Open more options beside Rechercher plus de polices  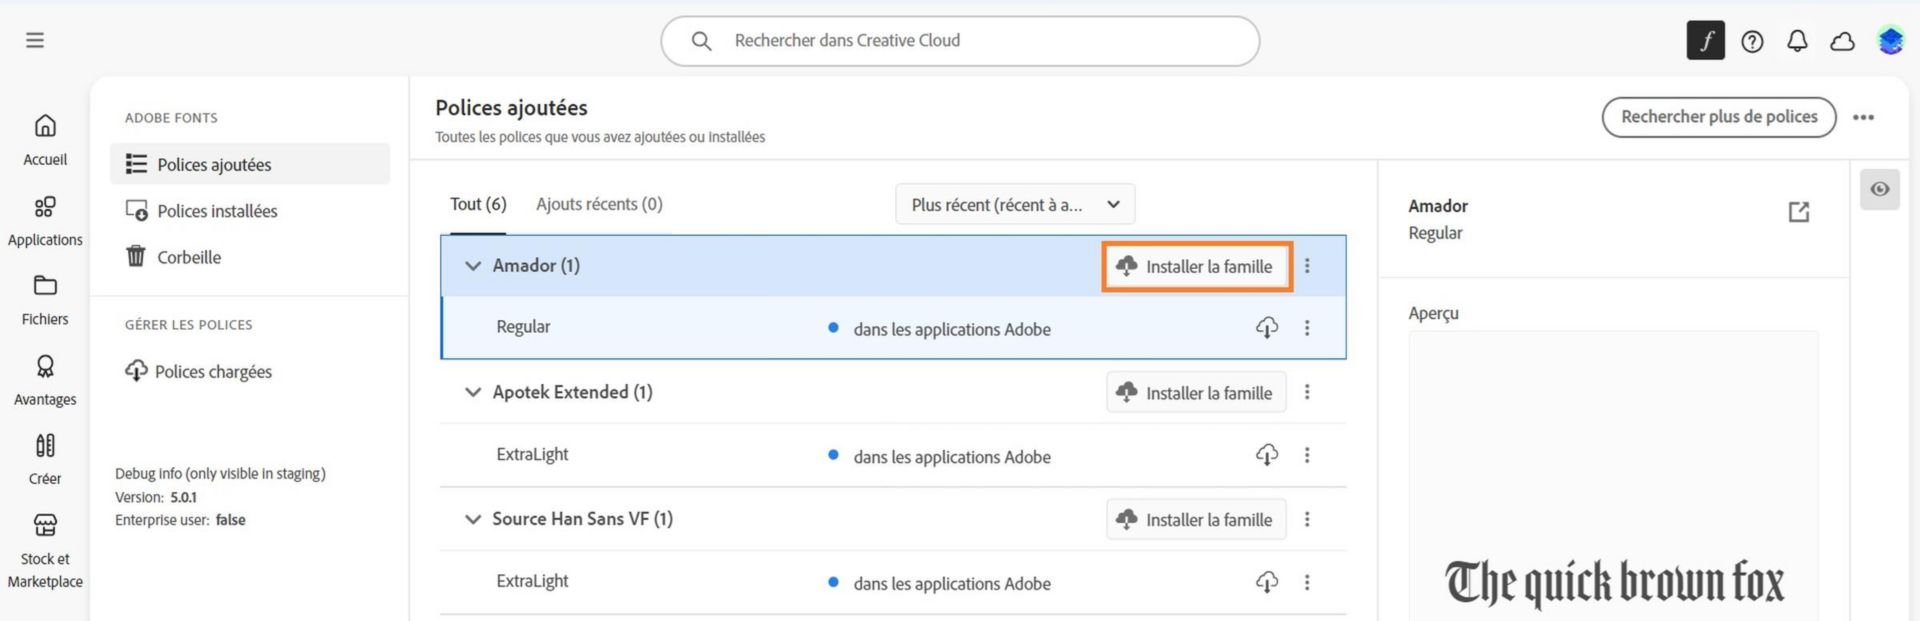[1863, 117]
